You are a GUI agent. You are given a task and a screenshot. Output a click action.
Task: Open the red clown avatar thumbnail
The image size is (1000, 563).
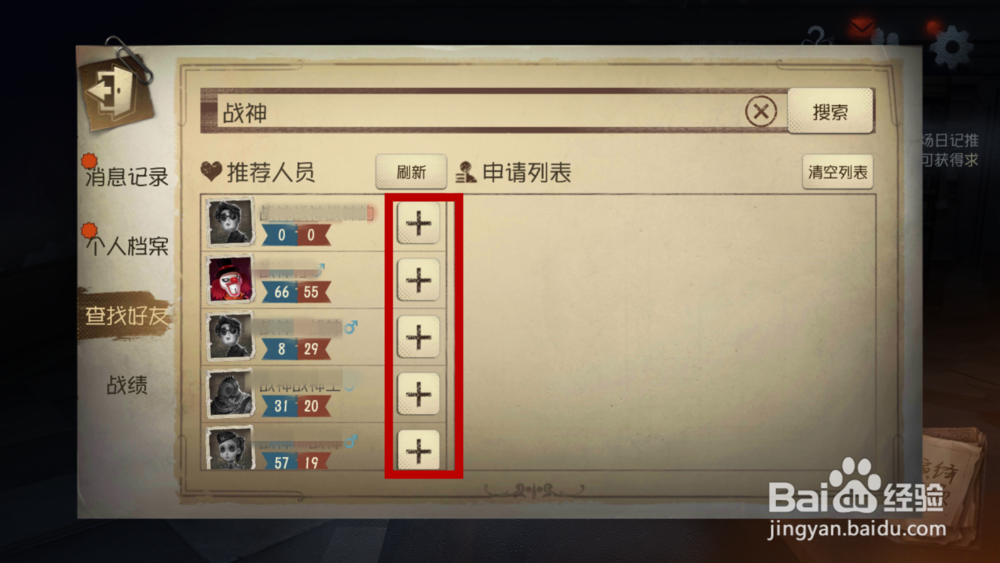[230, 280]
